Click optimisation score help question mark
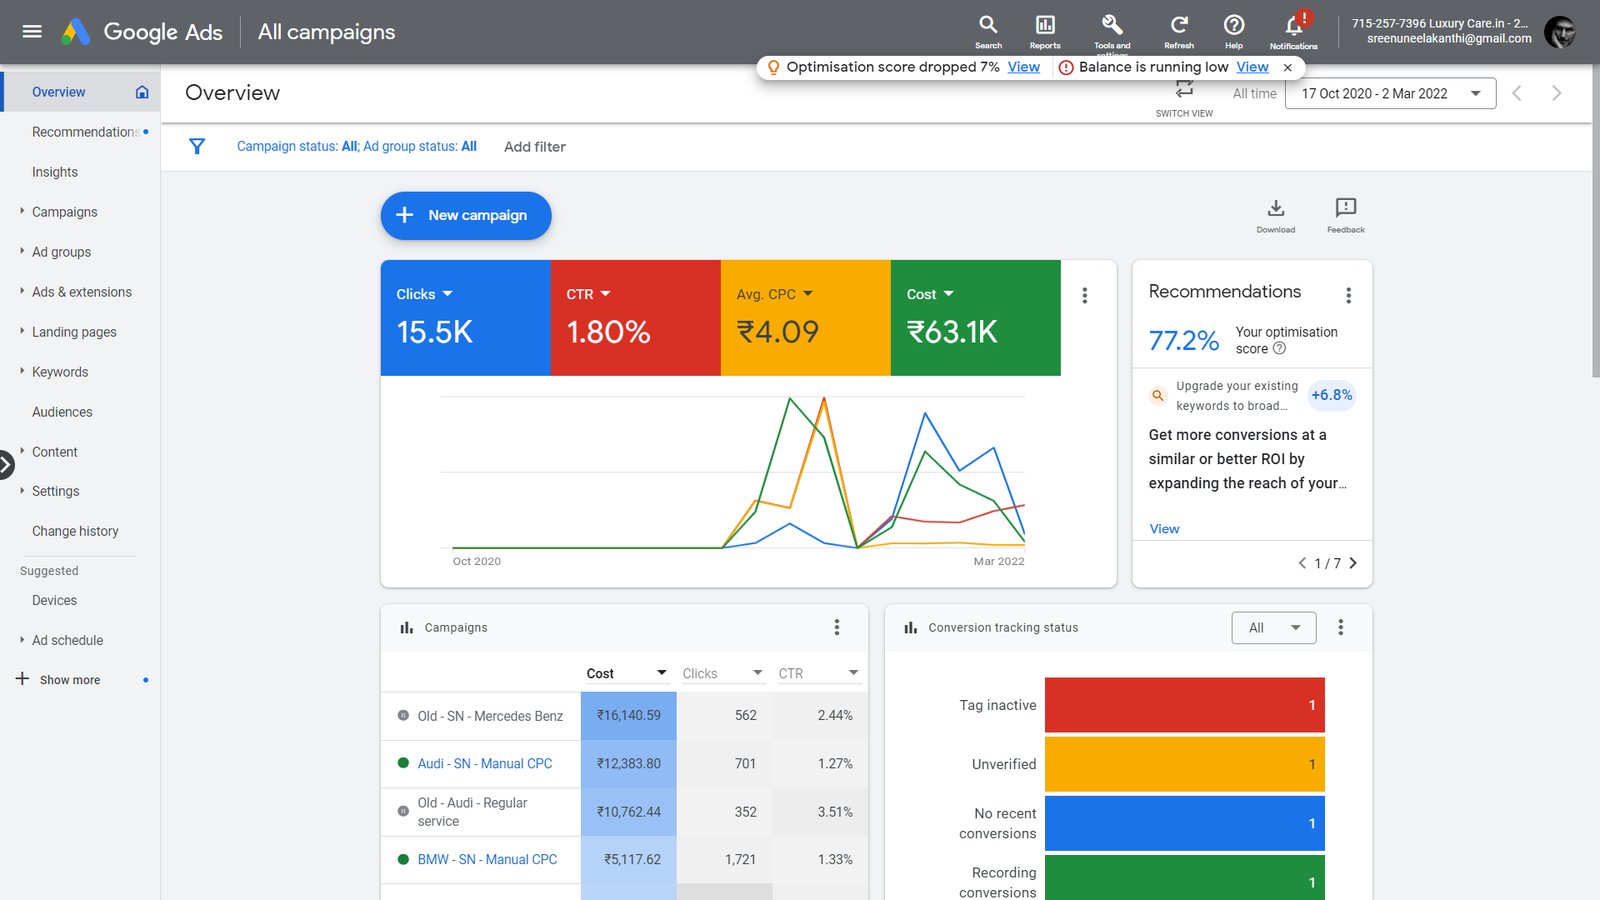 point(1279,349)
